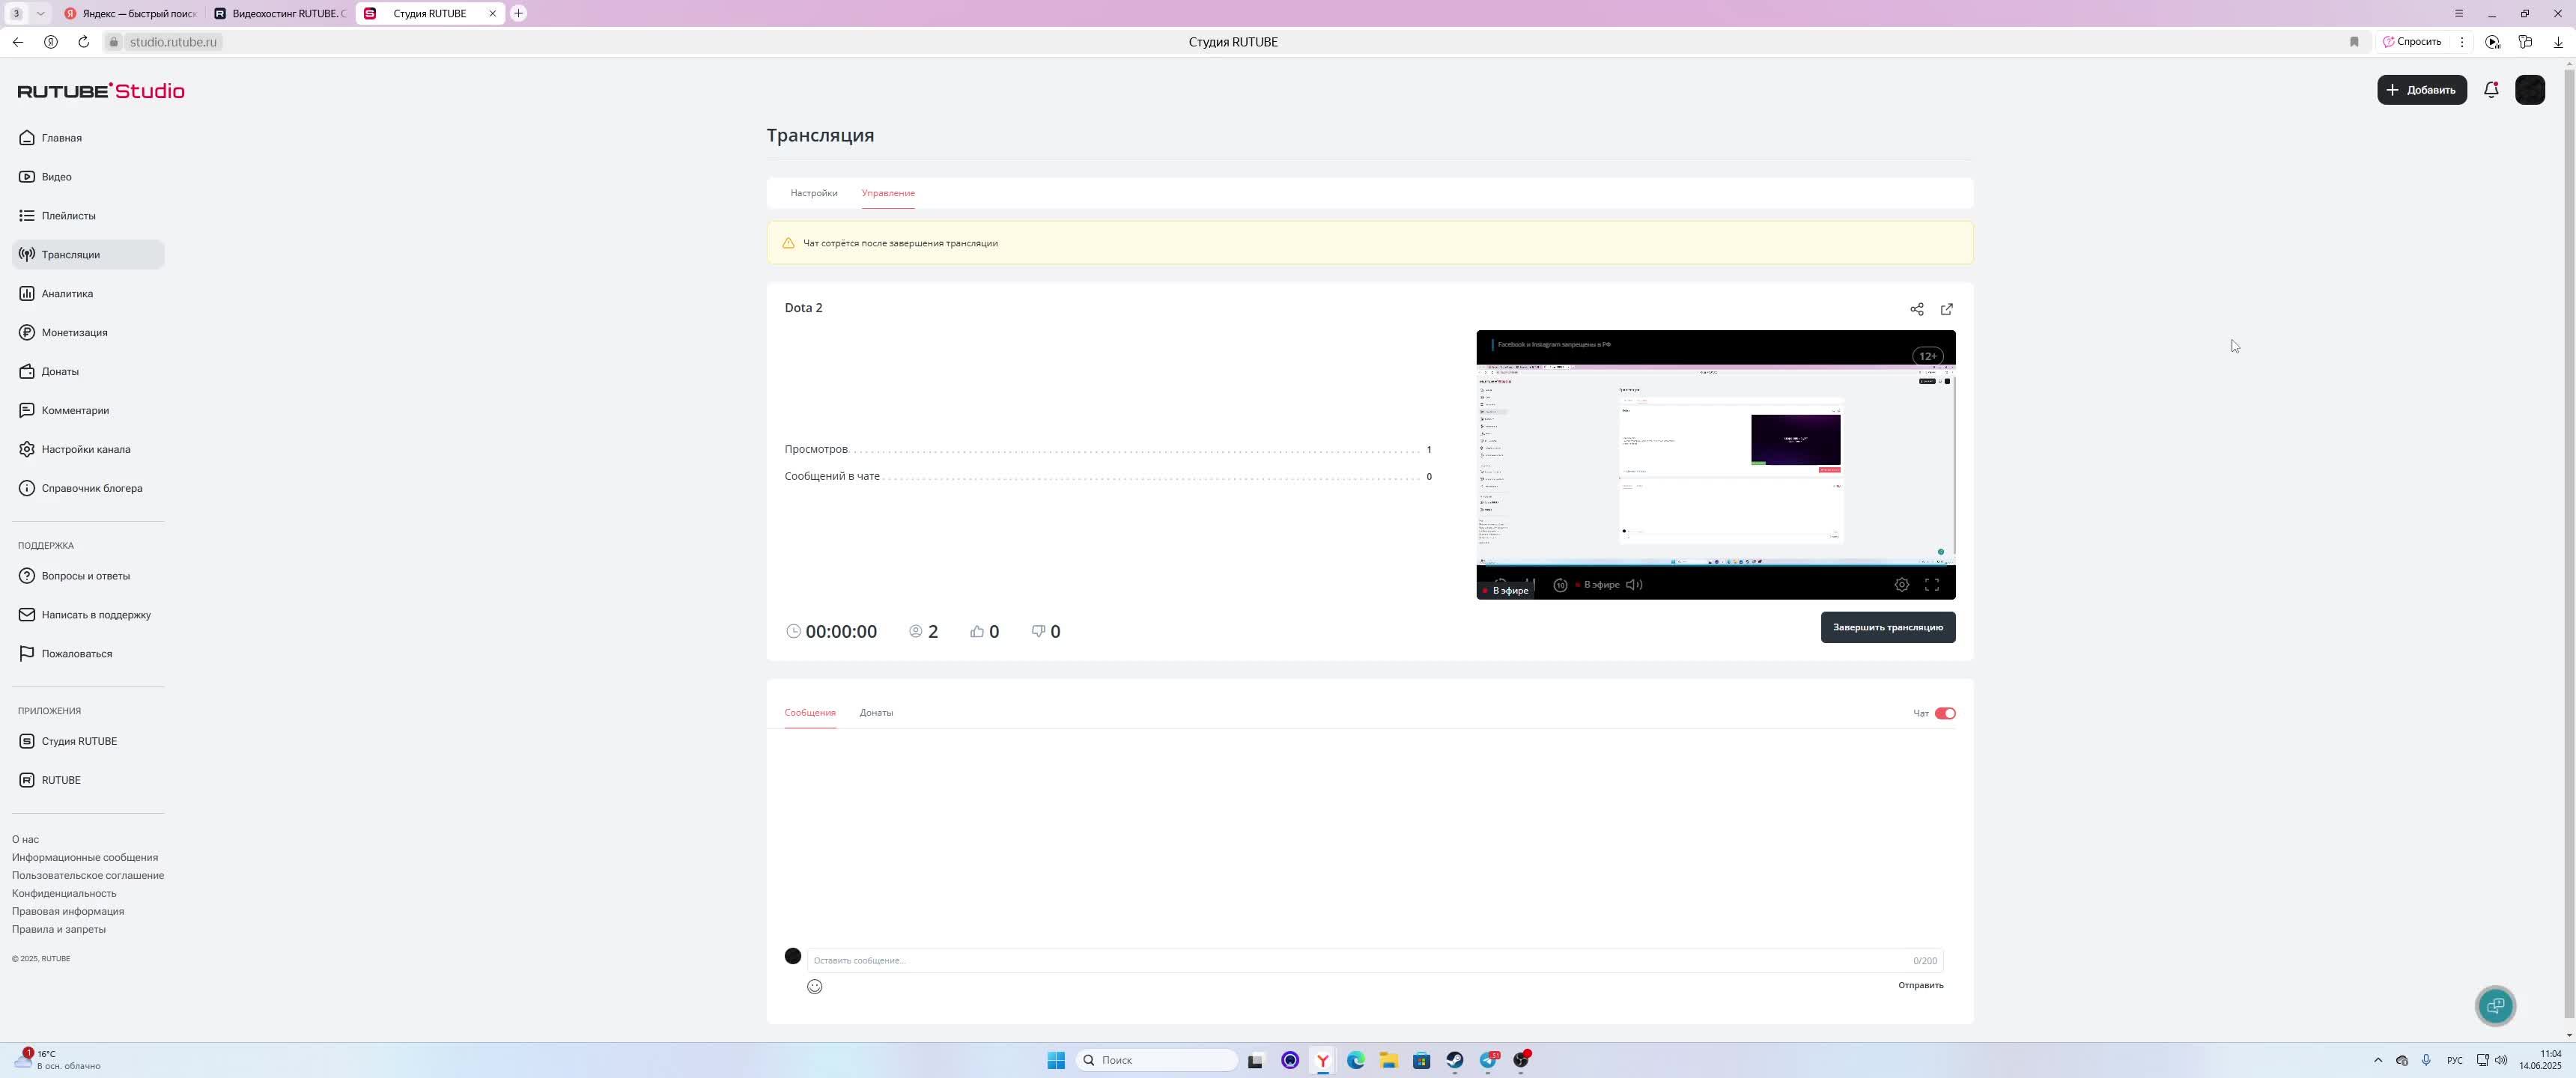Select Трансляции in the sidebar
This screenshot has width=2576, height=1078.
88,255
